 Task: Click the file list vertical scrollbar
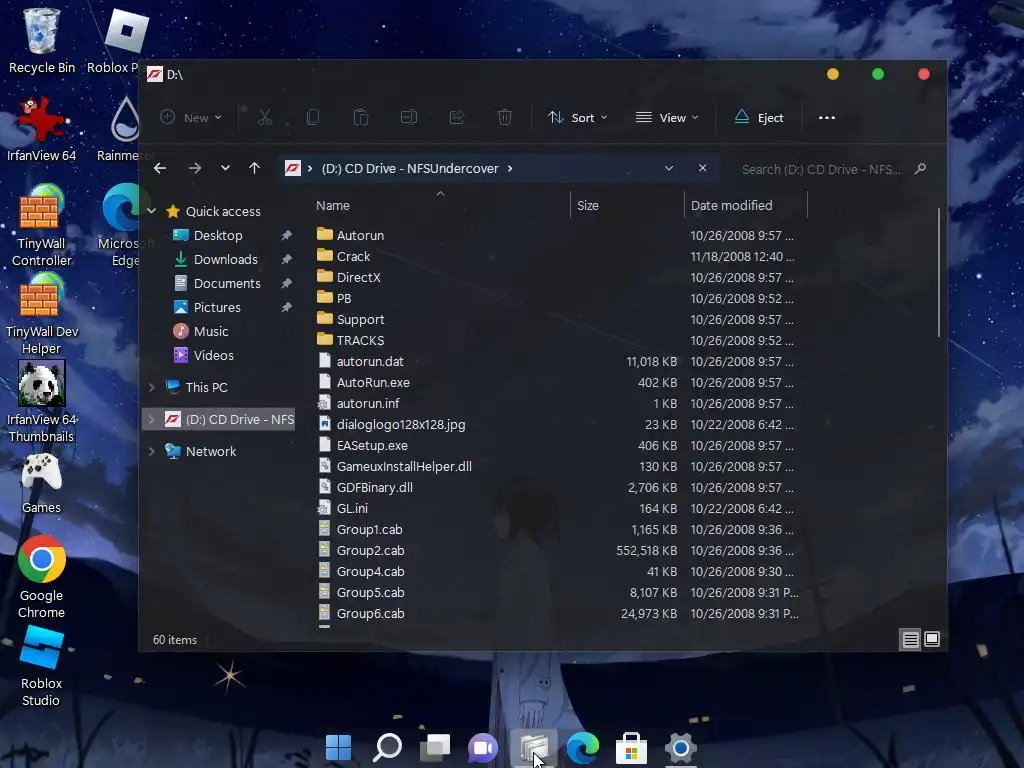pos(938,273)
